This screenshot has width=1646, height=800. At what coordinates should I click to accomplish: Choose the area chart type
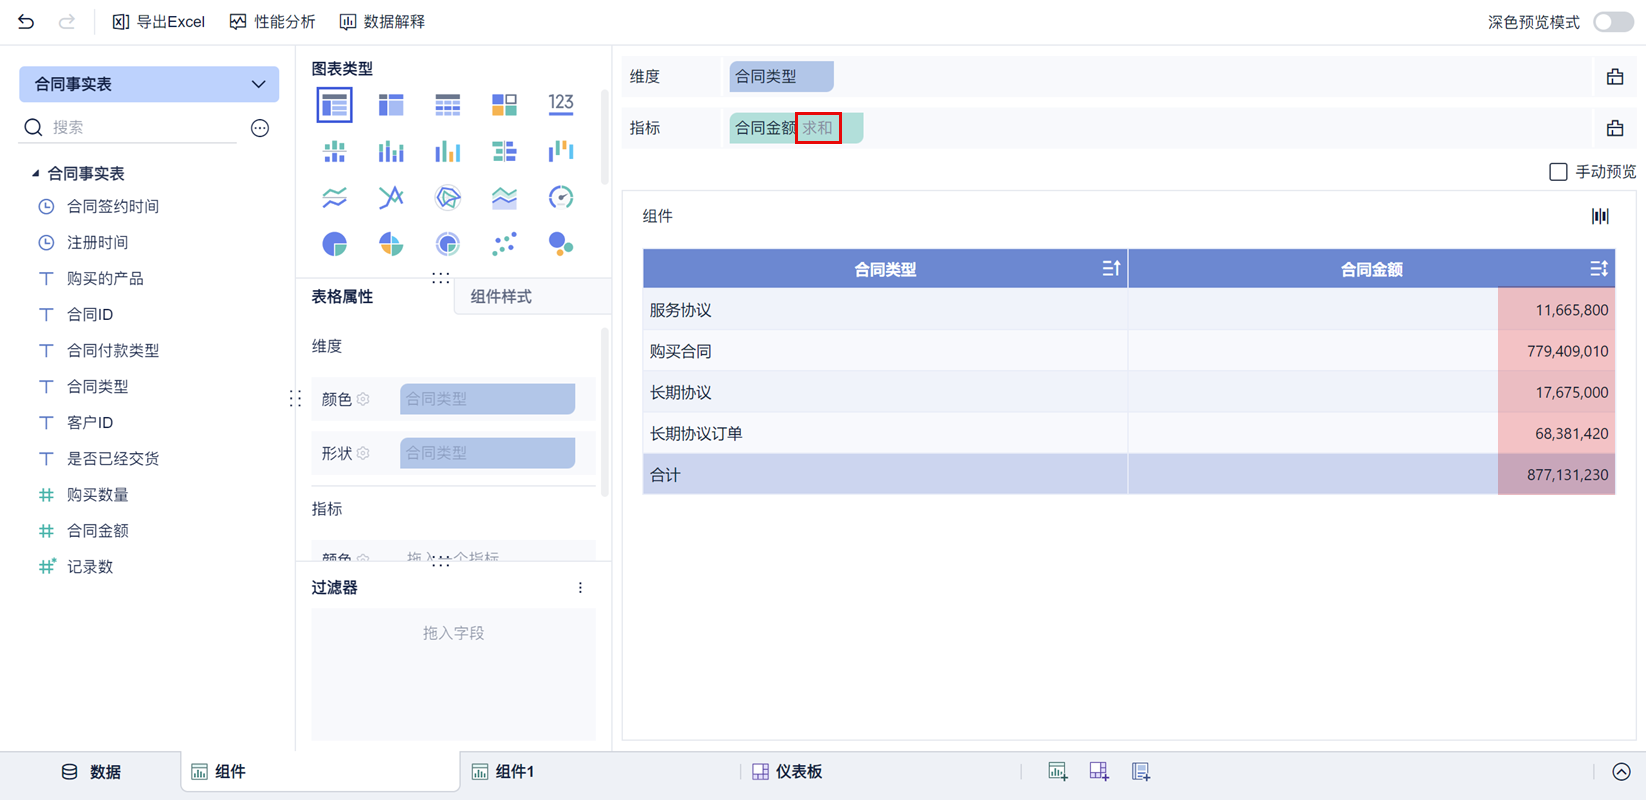click(x=504, y=197)
